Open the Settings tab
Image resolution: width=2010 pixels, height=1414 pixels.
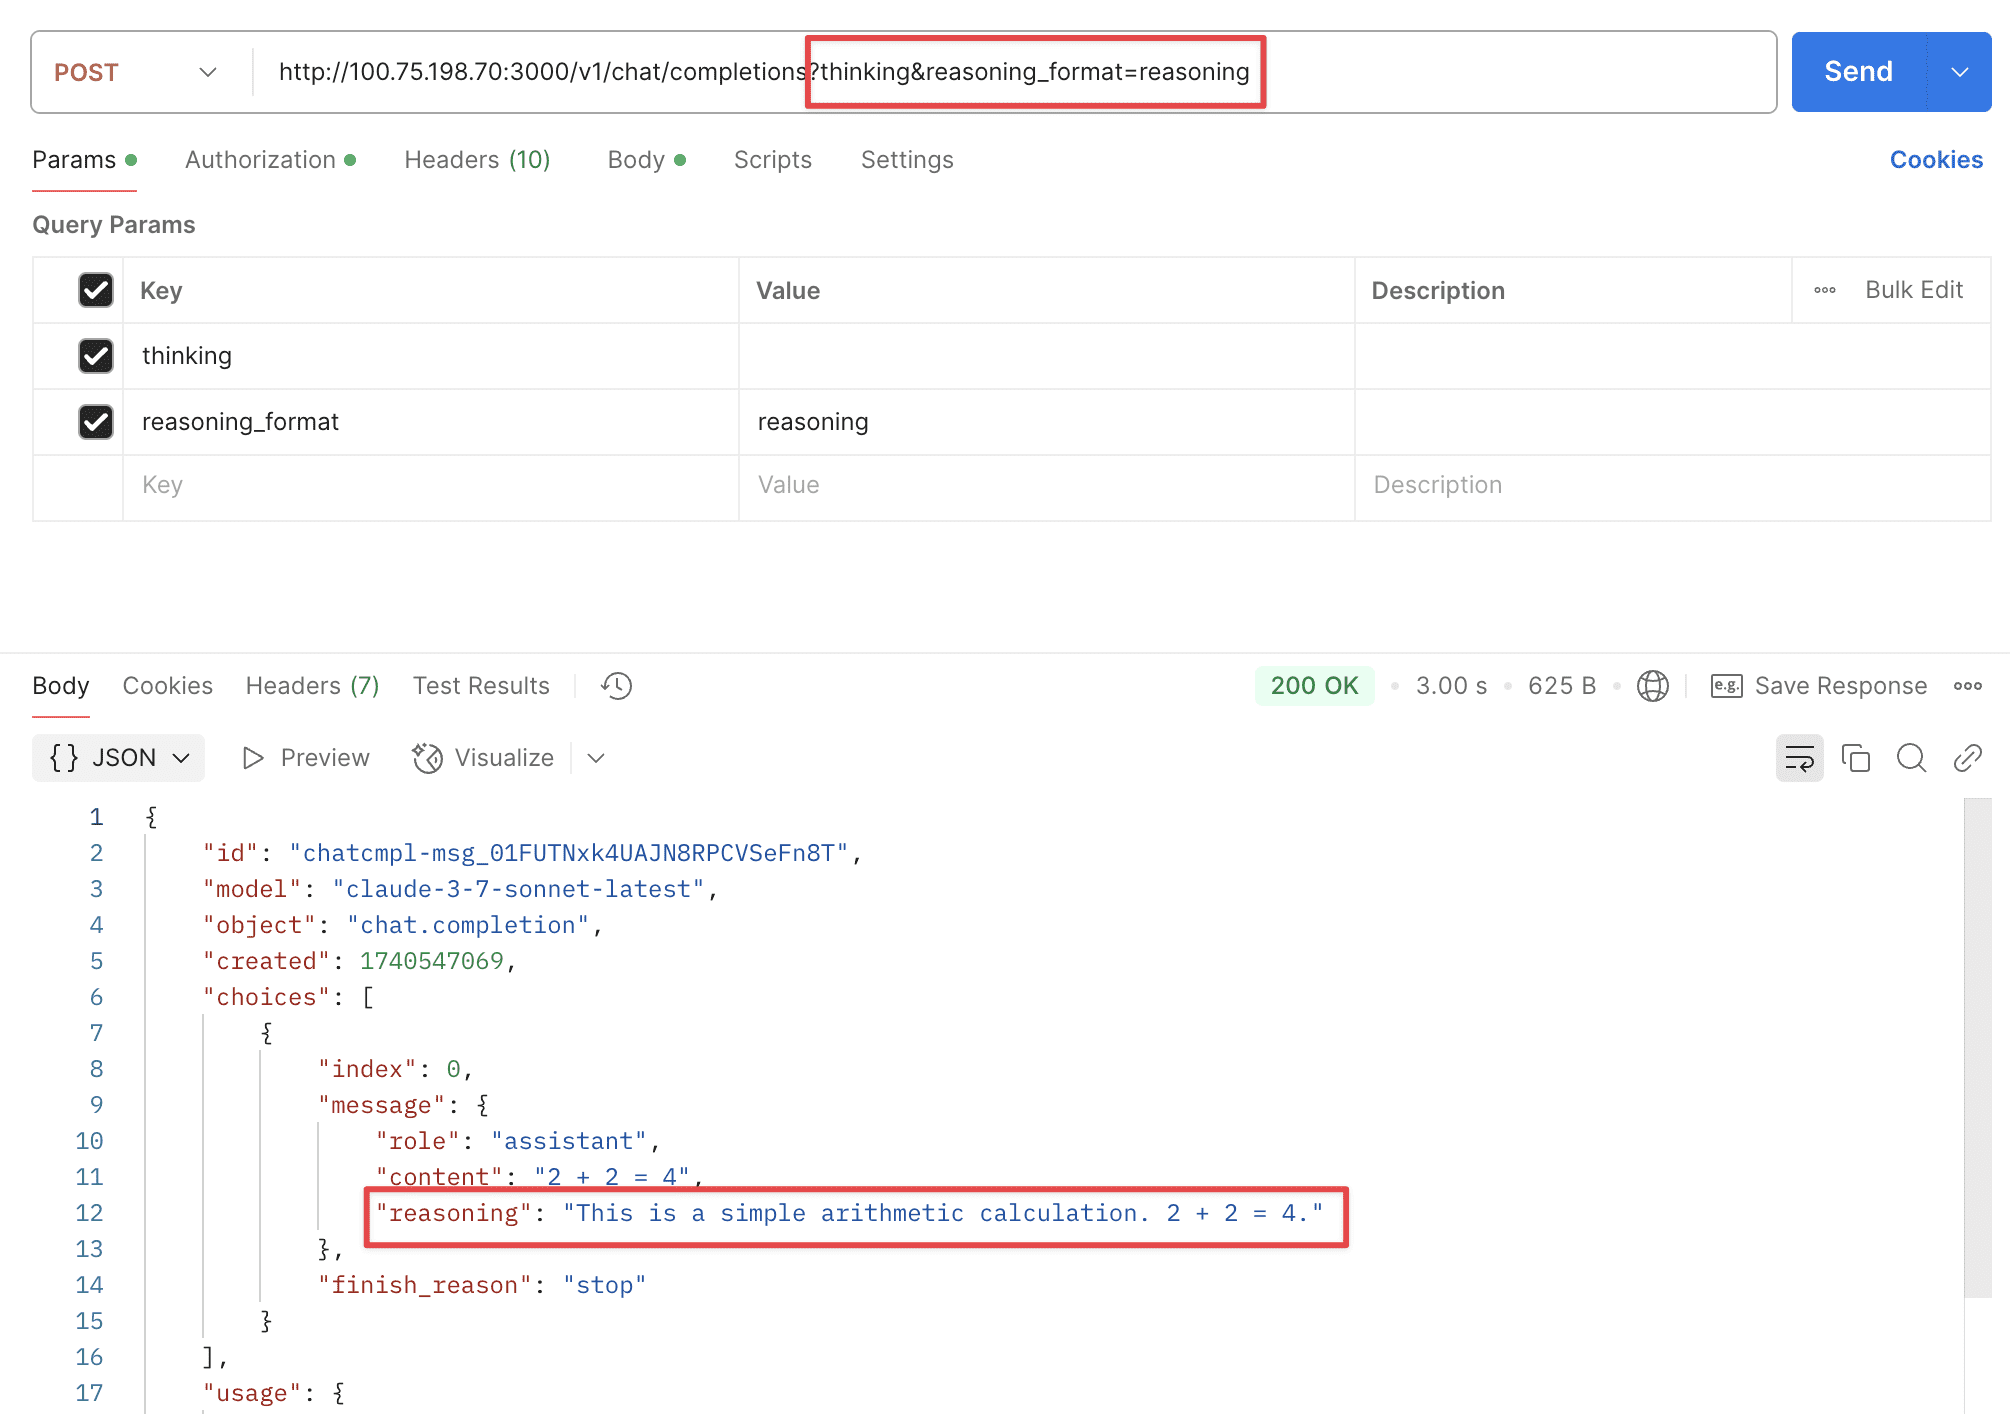point(907,160)
